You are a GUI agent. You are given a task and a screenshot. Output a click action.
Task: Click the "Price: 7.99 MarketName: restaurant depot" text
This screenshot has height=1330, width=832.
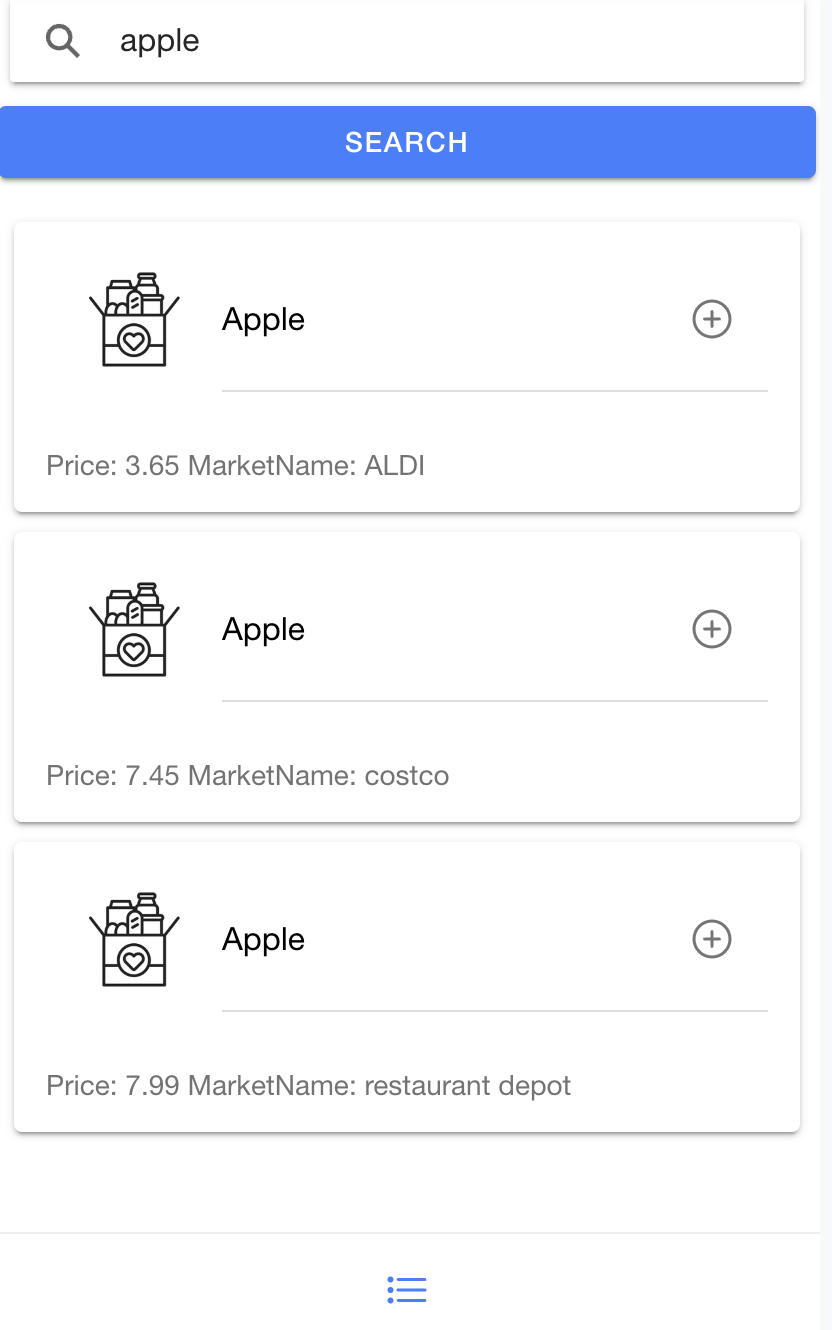click(308, 1085)
